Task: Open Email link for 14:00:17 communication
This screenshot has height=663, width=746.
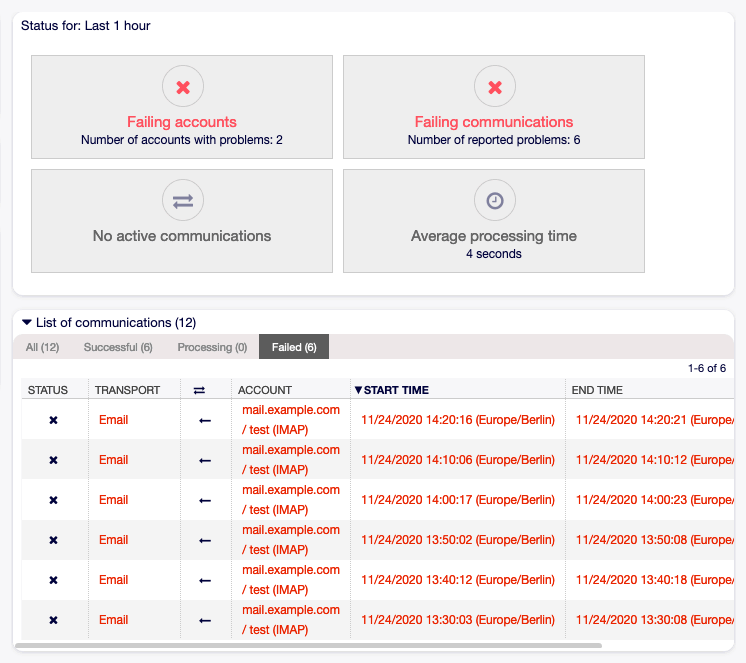Action: [113, 500]
